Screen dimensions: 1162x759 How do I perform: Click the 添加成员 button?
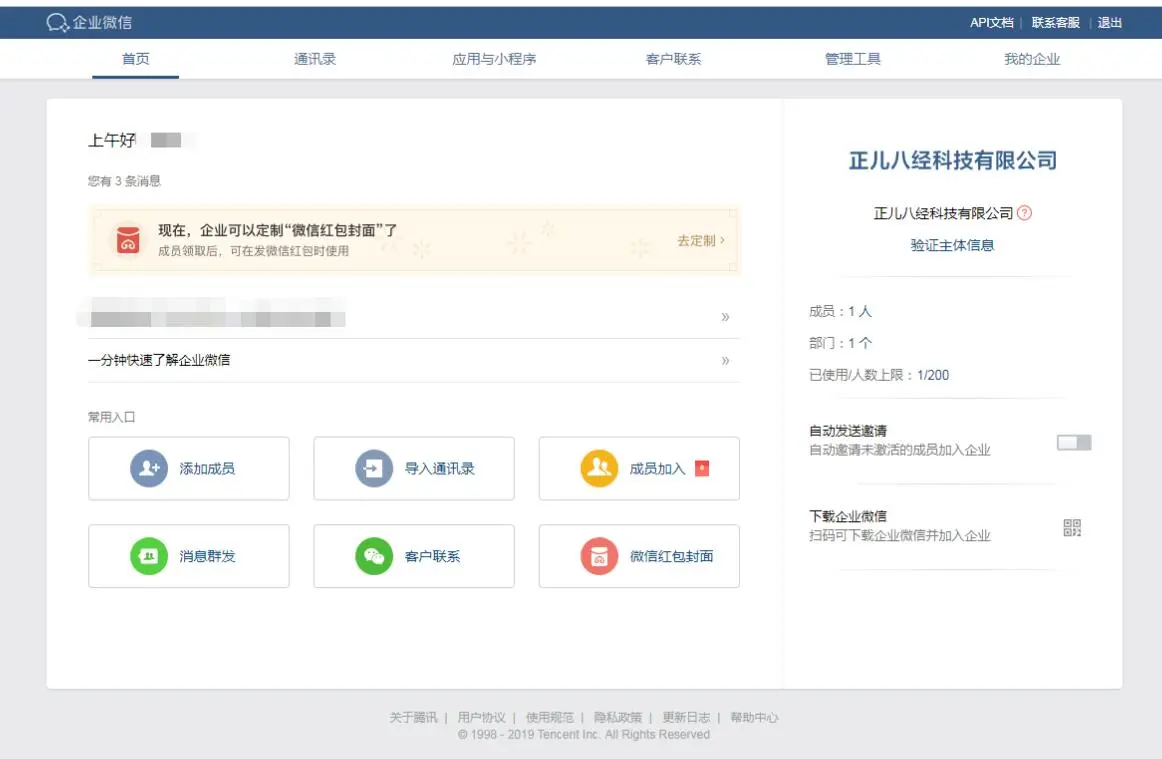click(189, 468)
